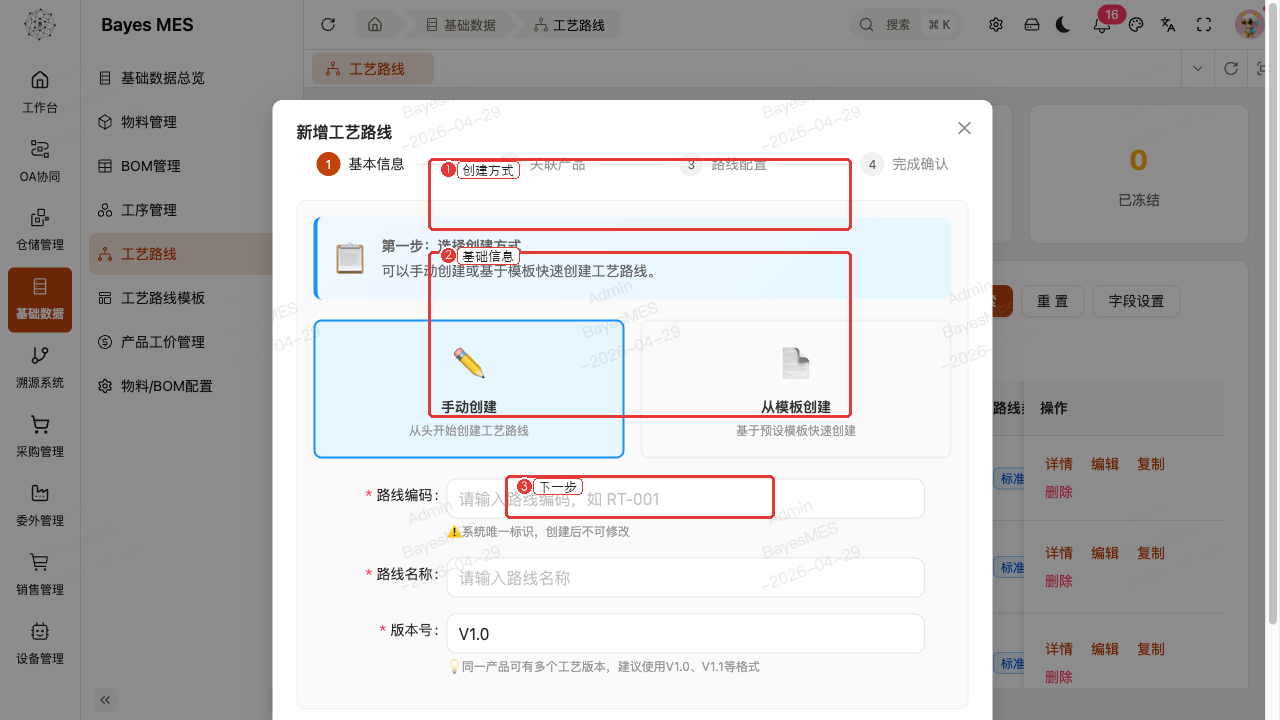This screenshot has width=1280, height=720.
Task: Collapse the secondary sidebar with double-chevron
Action: pos(105,699)
